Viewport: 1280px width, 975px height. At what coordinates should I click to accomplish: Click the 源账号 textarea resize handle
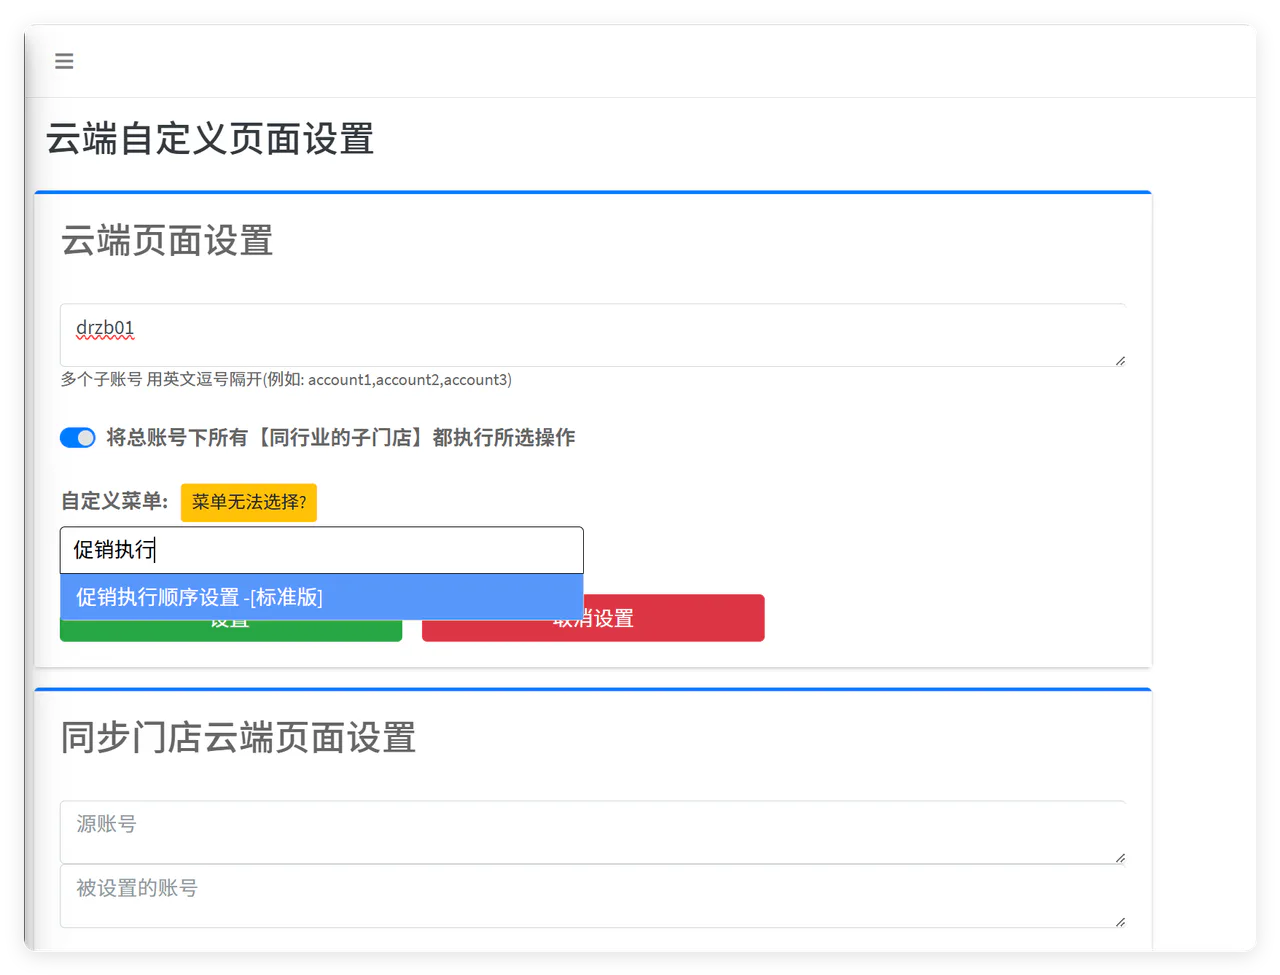(1120, 858)
